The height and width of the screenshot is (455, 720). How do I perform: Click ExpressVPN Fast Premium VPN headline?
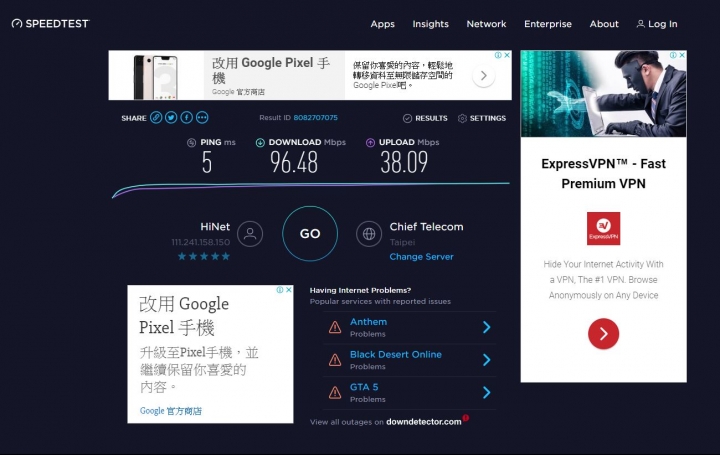click(x=603, y=174)
